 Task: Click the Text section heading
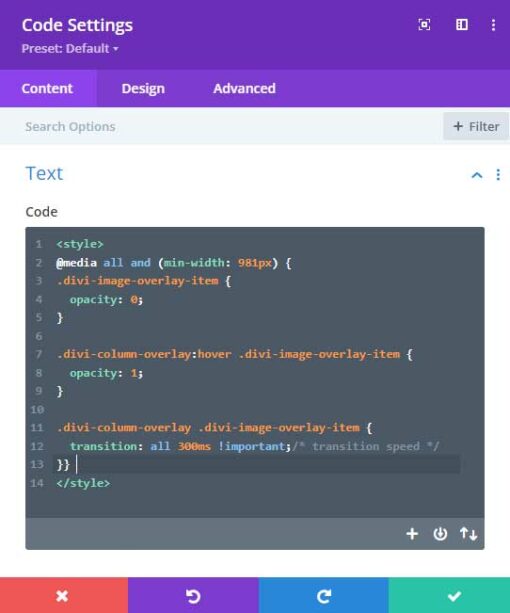pyautogui.click(x=44, y=173)
